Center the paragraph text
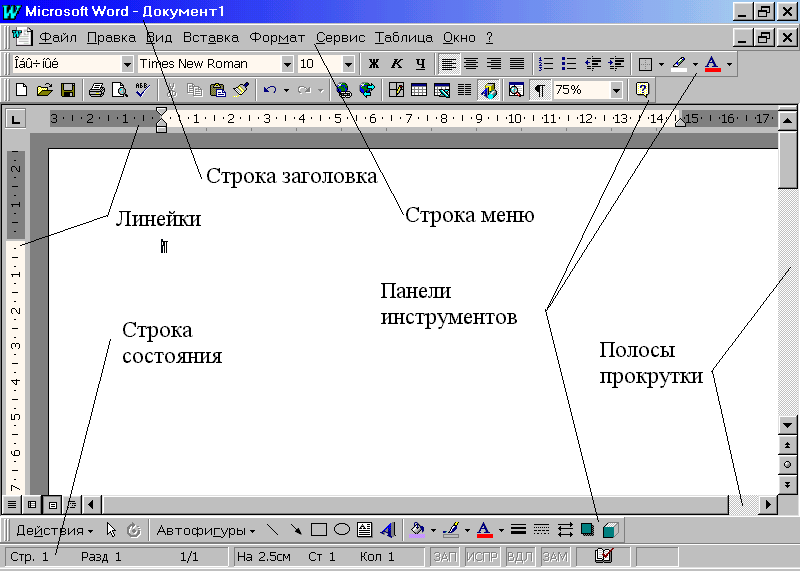Viewport: 800px width, 571px height. [x=471, y=64]
